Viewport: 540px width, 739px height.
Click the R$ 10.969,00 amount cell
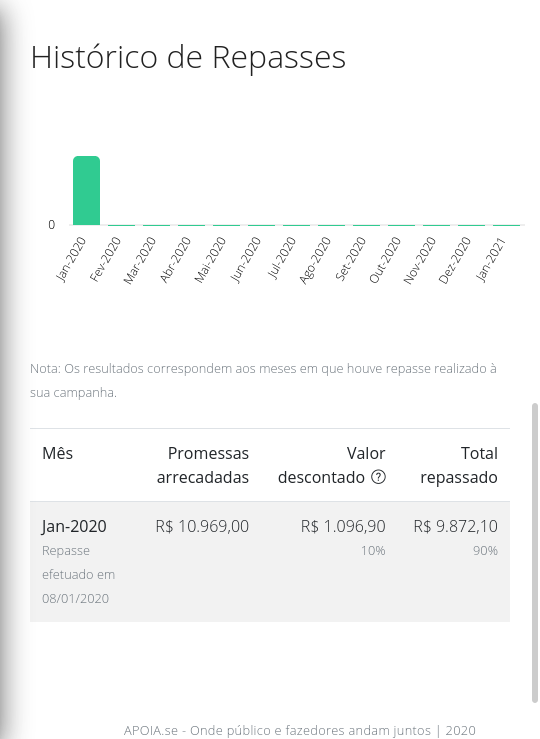tap(202, 526)
